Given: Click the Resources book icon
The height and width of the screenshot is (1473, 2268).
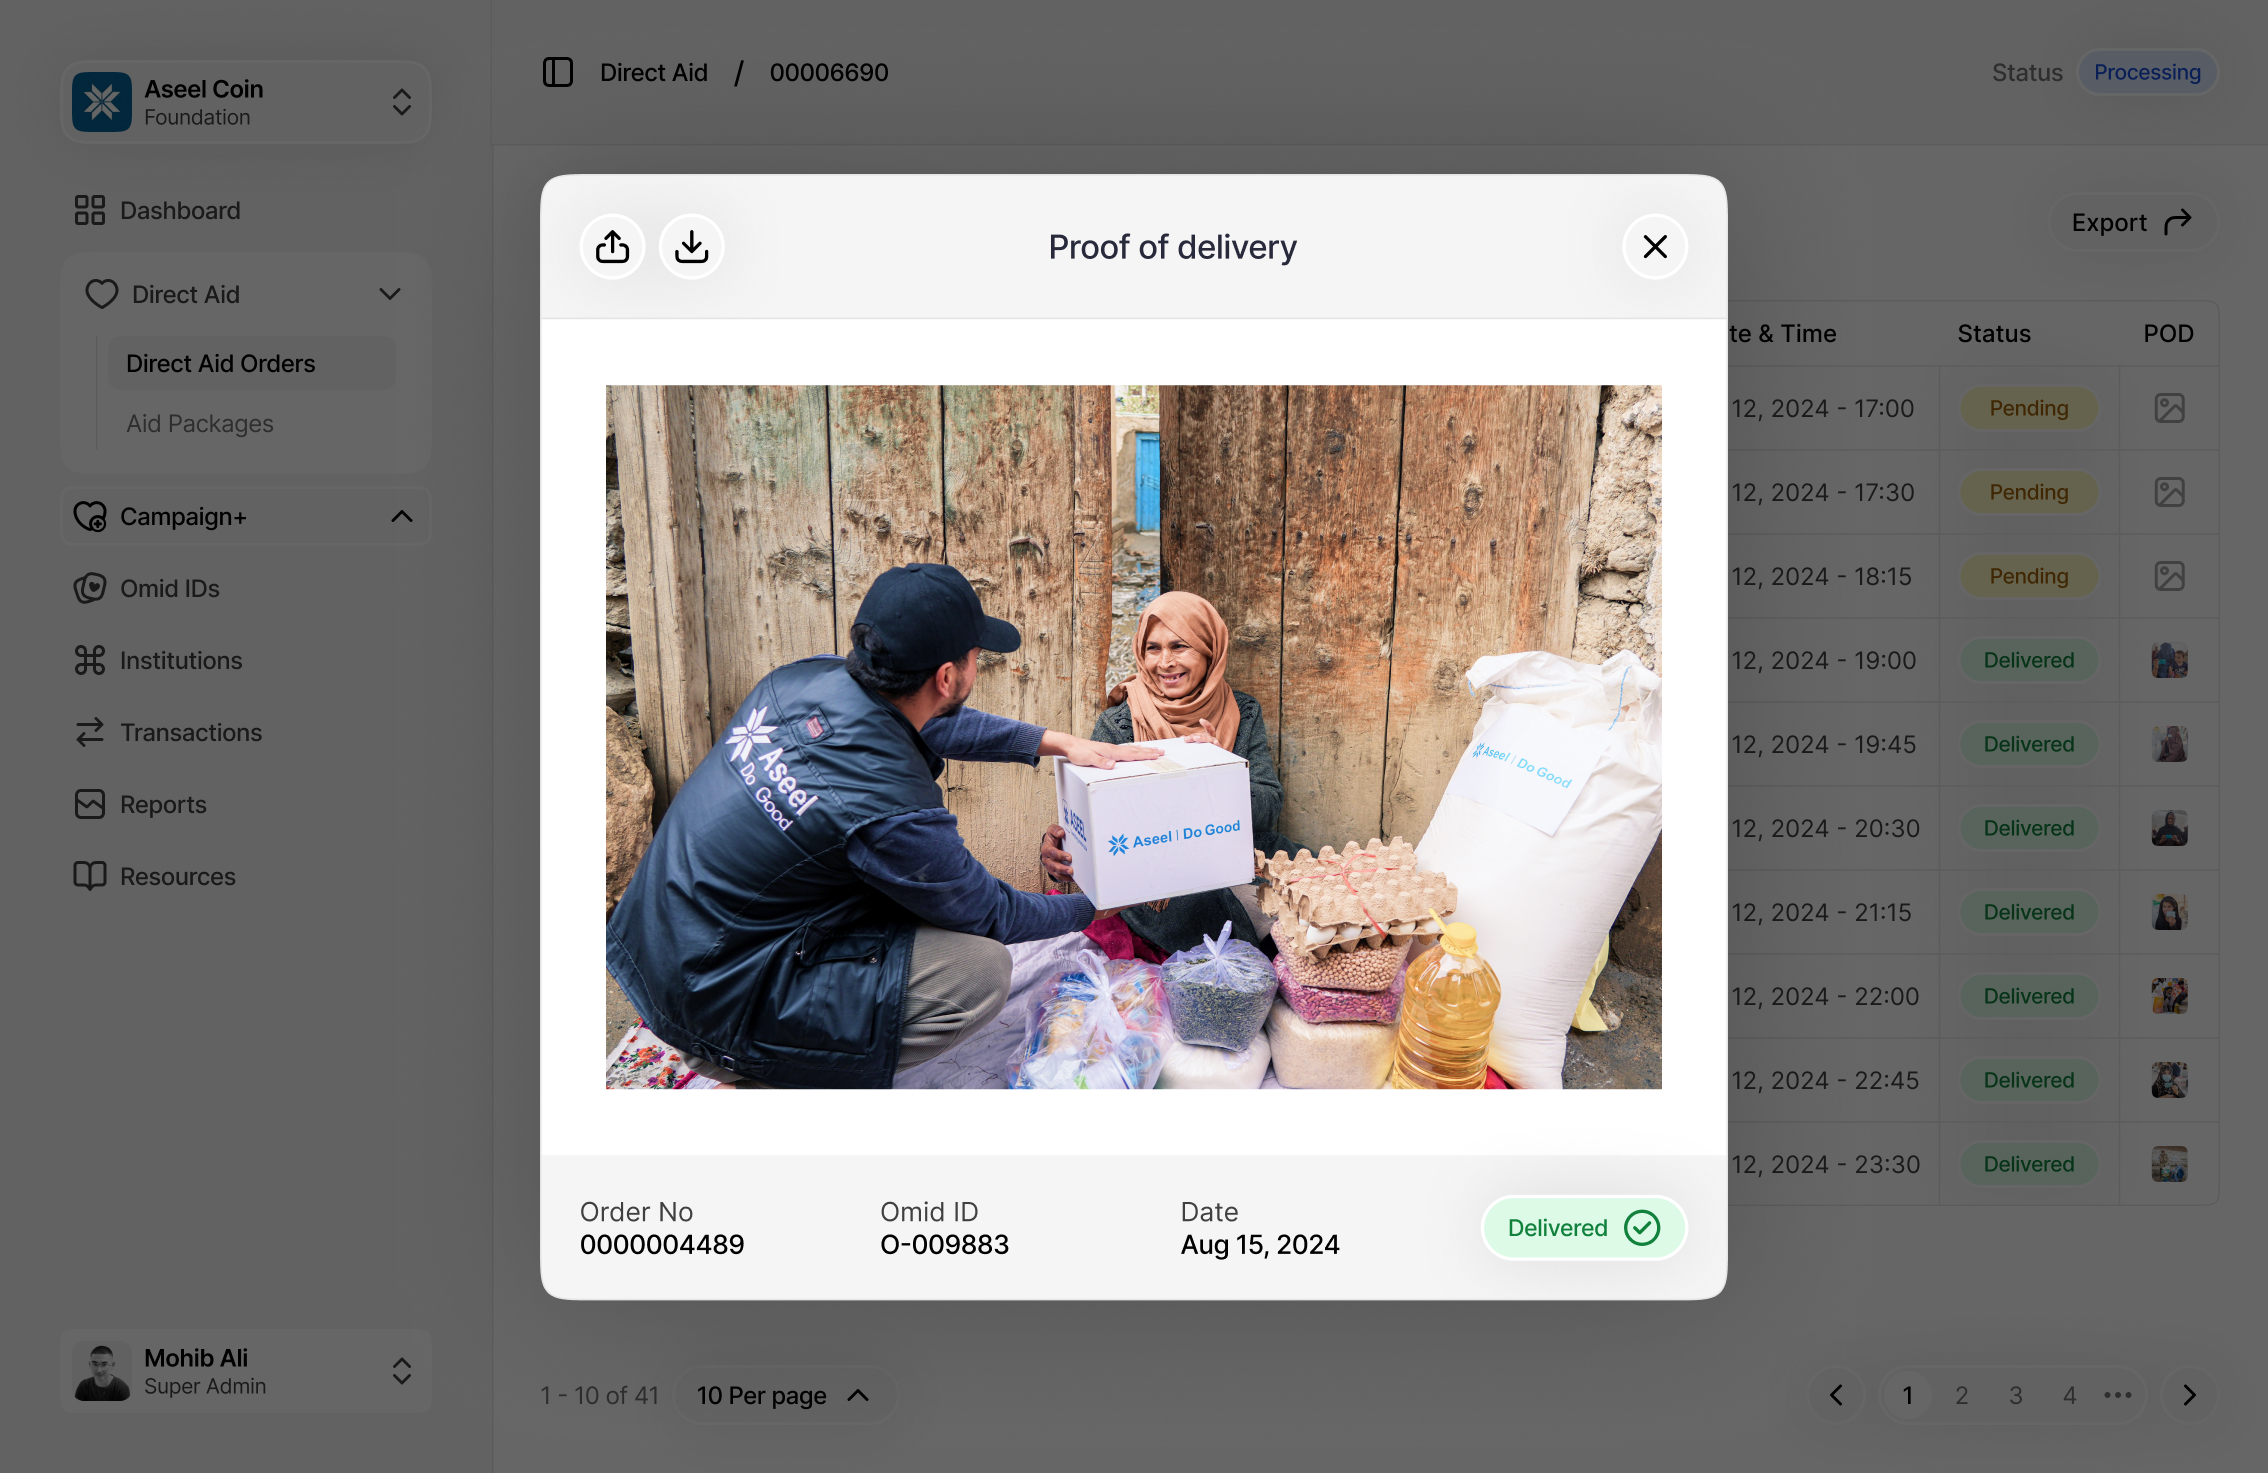Looking at the screenshot, I should [x=90, y=876].
